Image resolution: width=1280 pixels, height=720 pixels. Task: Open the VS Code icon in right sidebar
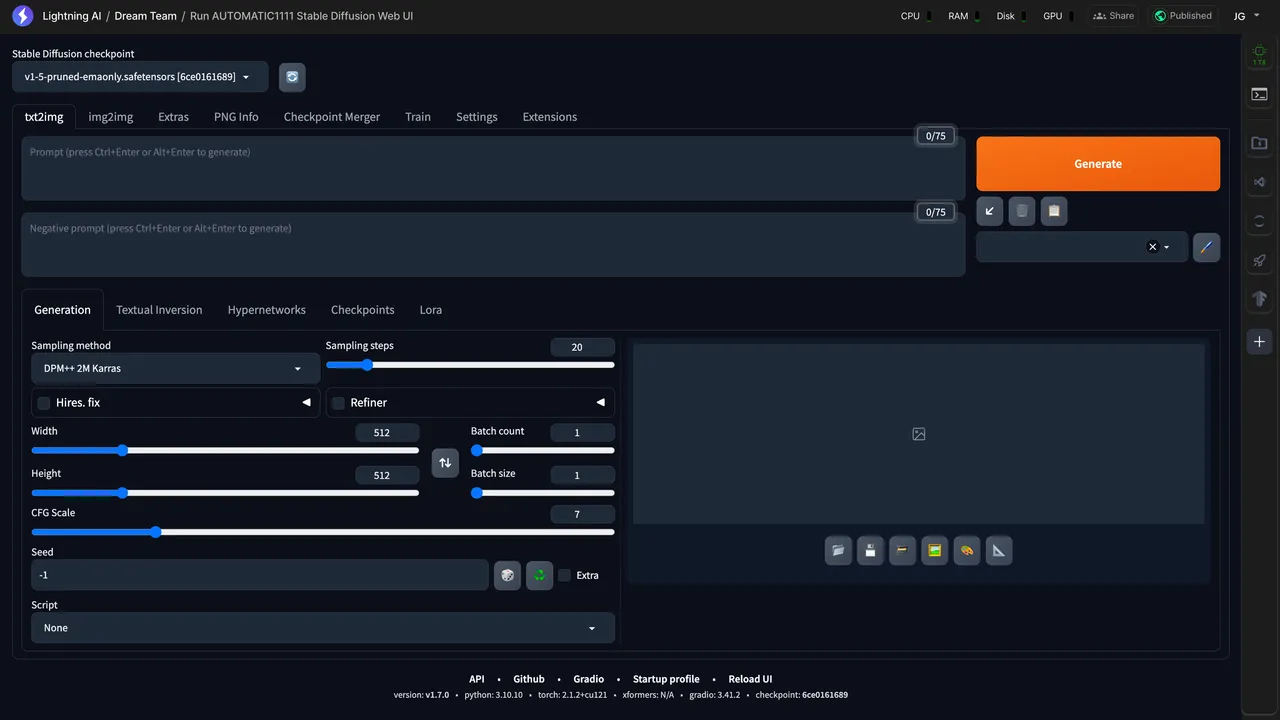[x=1259, y=182]
